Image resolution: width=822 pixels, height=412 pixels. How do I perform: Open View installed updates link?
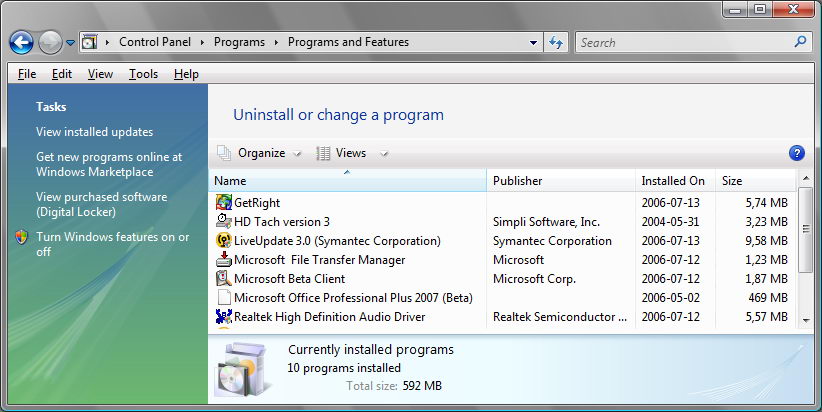click(94, 132)
